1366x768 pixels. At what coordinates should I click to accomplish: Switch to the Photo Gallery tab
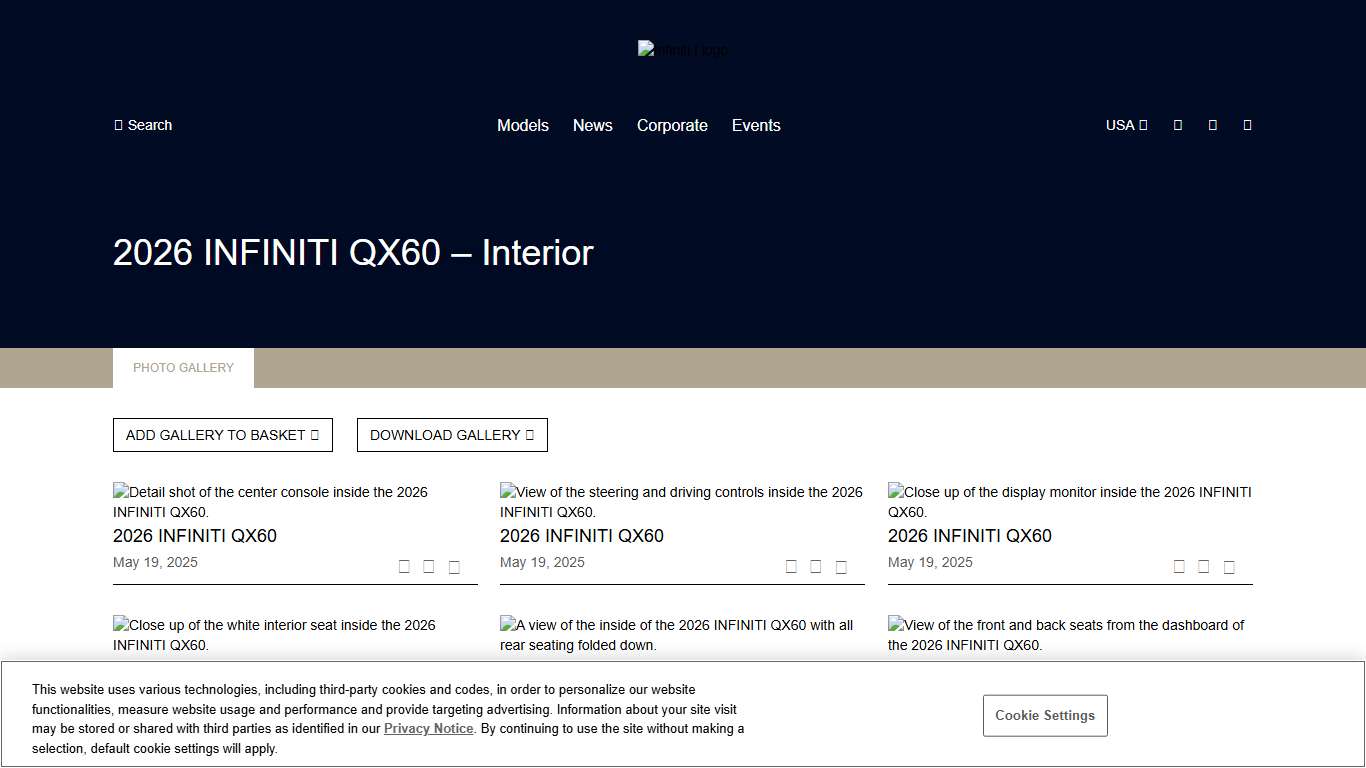click(x=183, y=368)
